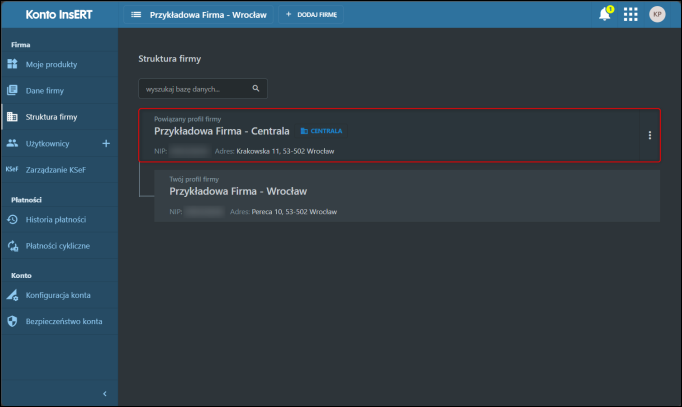Open Dane firmy in sidebar

click(45, 91)
